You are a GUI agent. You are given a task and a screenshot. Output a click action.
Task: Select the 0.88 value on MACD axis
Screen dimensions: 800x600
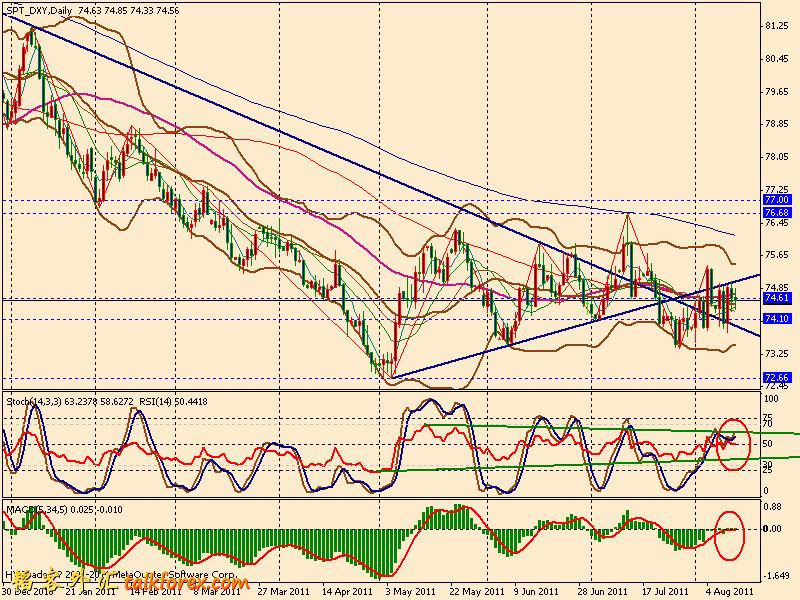click(772, 507)
